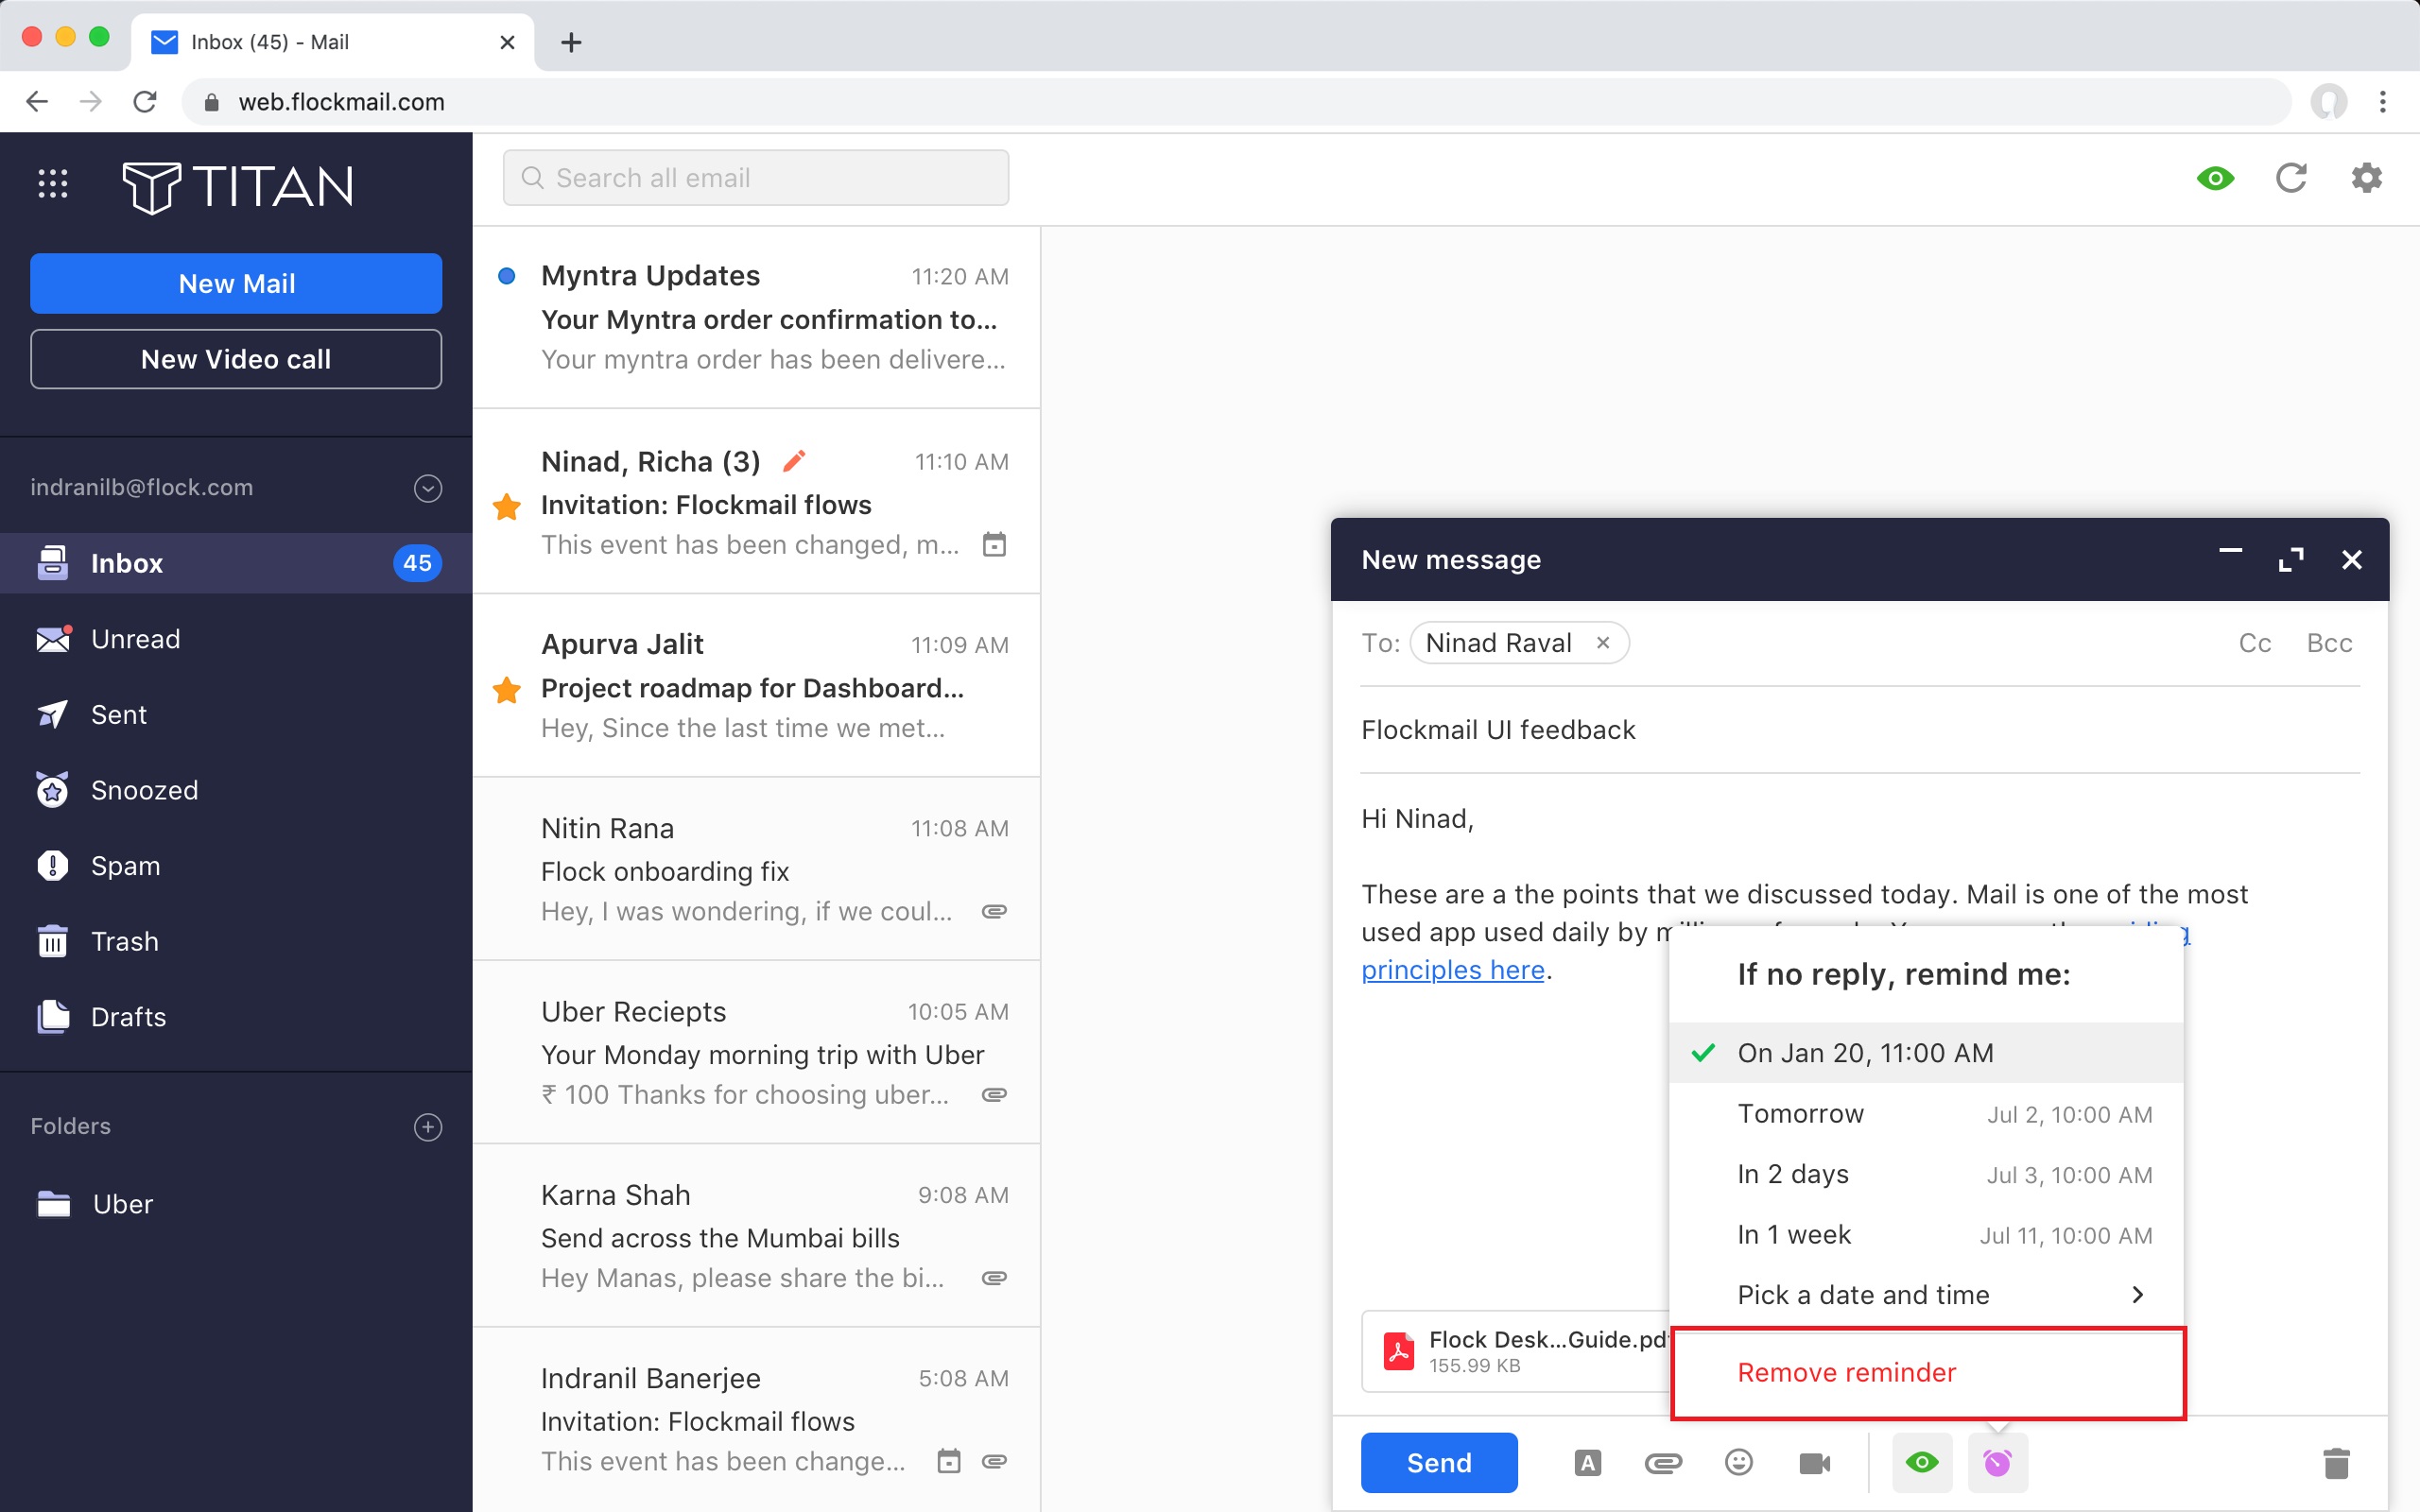
Task: Open the Drafts folder
Action: point(236,1017)
